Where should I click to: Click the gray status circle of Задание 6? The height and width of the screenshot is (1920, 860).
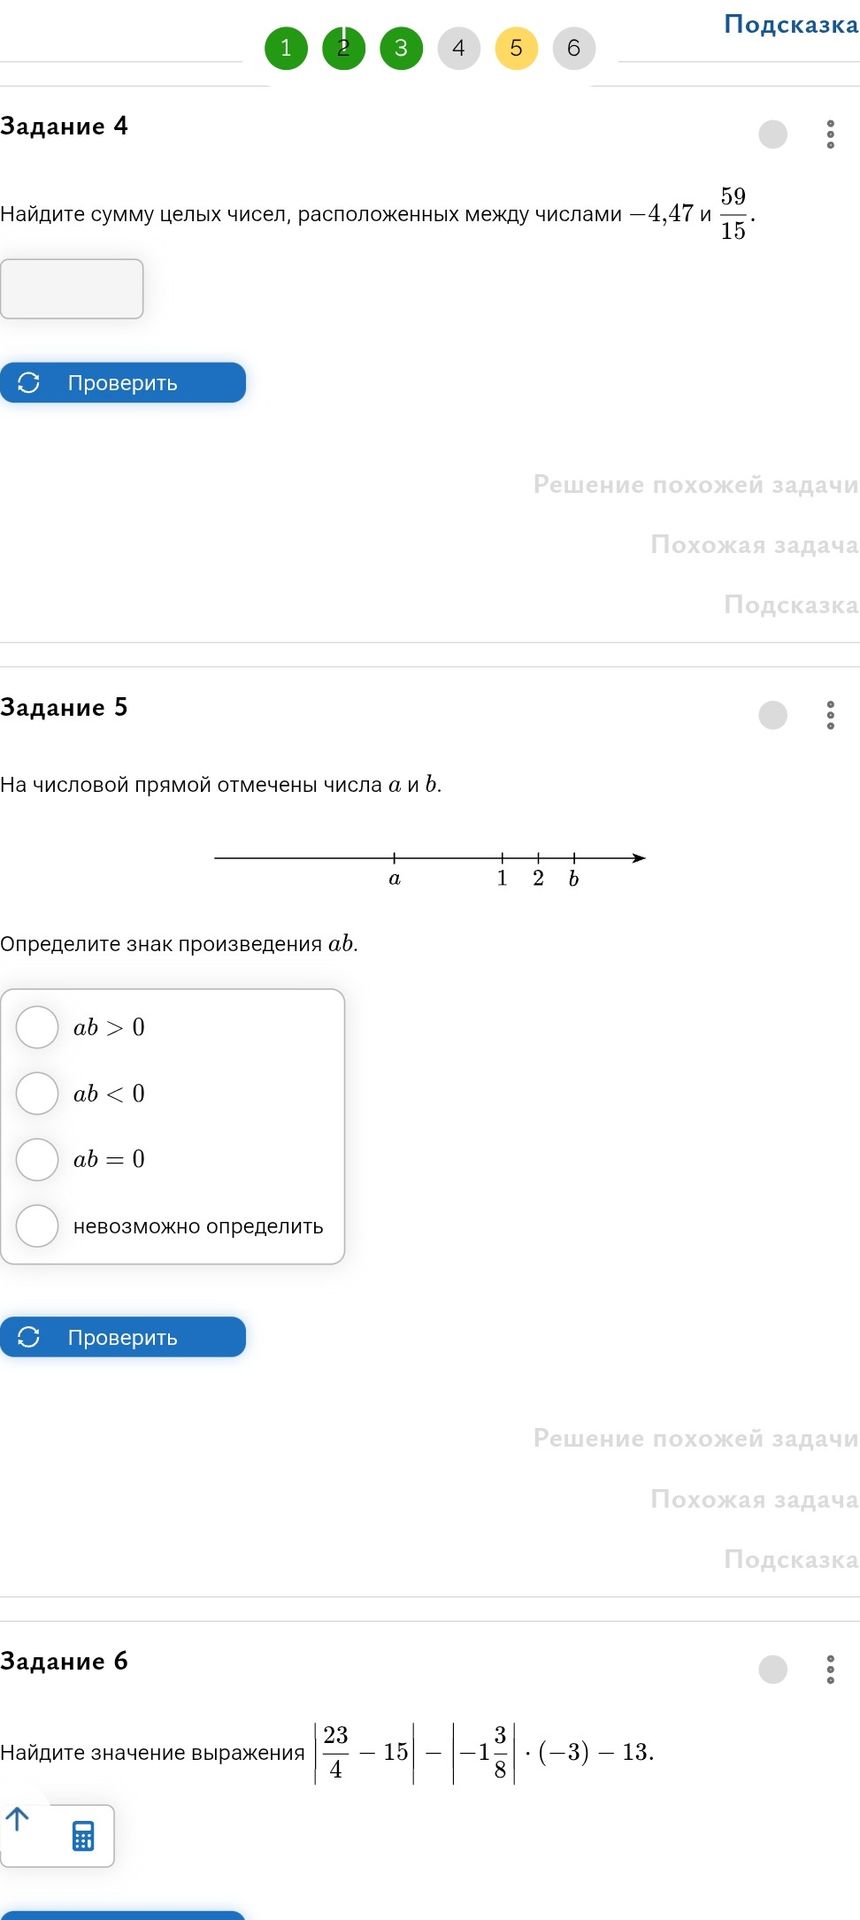click(773, 1669)
